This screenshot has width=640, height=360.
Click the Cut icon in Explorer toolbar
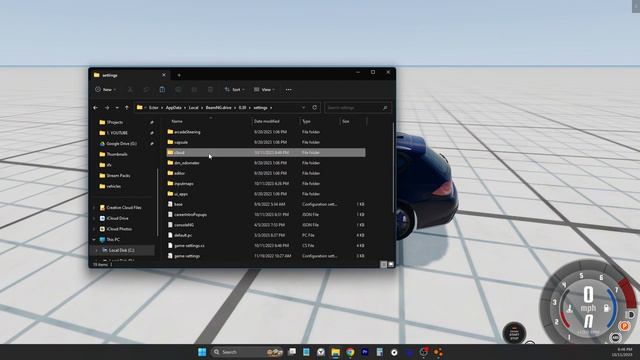point(130,89)
